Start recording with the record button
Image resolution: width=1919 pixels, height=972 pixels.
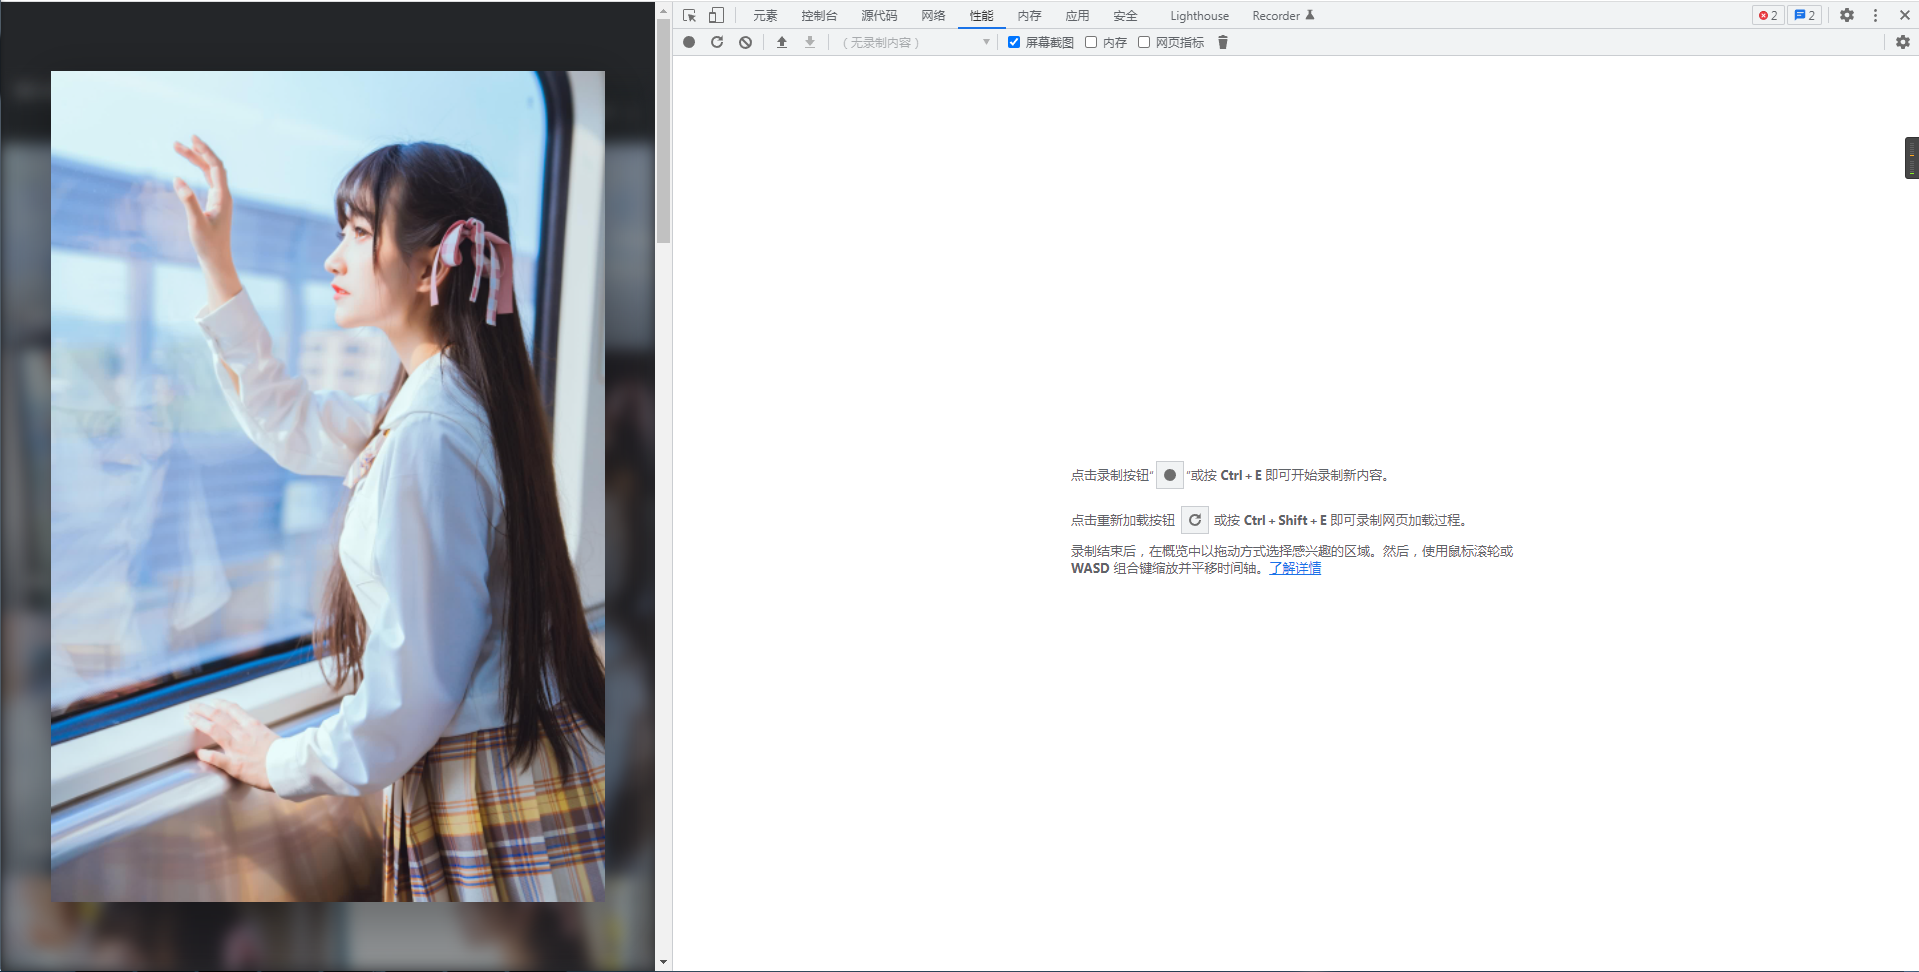coord(688,42)
